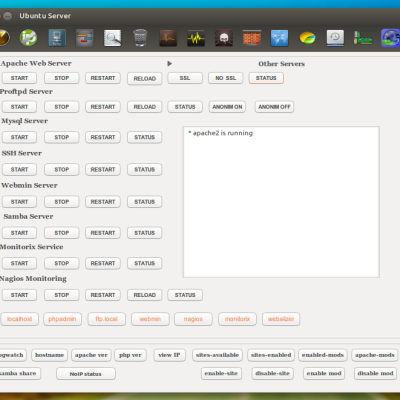
Task: Check Monitorix Service STATUS
Action: point(145,263)
